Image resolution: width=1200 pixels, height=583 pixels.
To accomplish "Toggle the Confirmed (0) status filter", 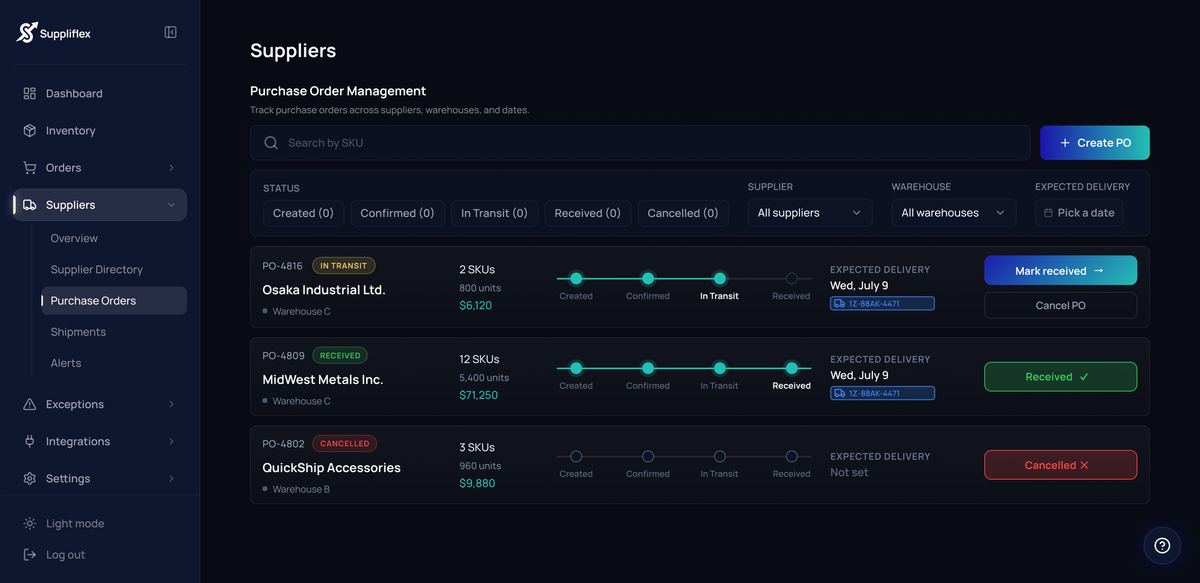I will [397, 213].
